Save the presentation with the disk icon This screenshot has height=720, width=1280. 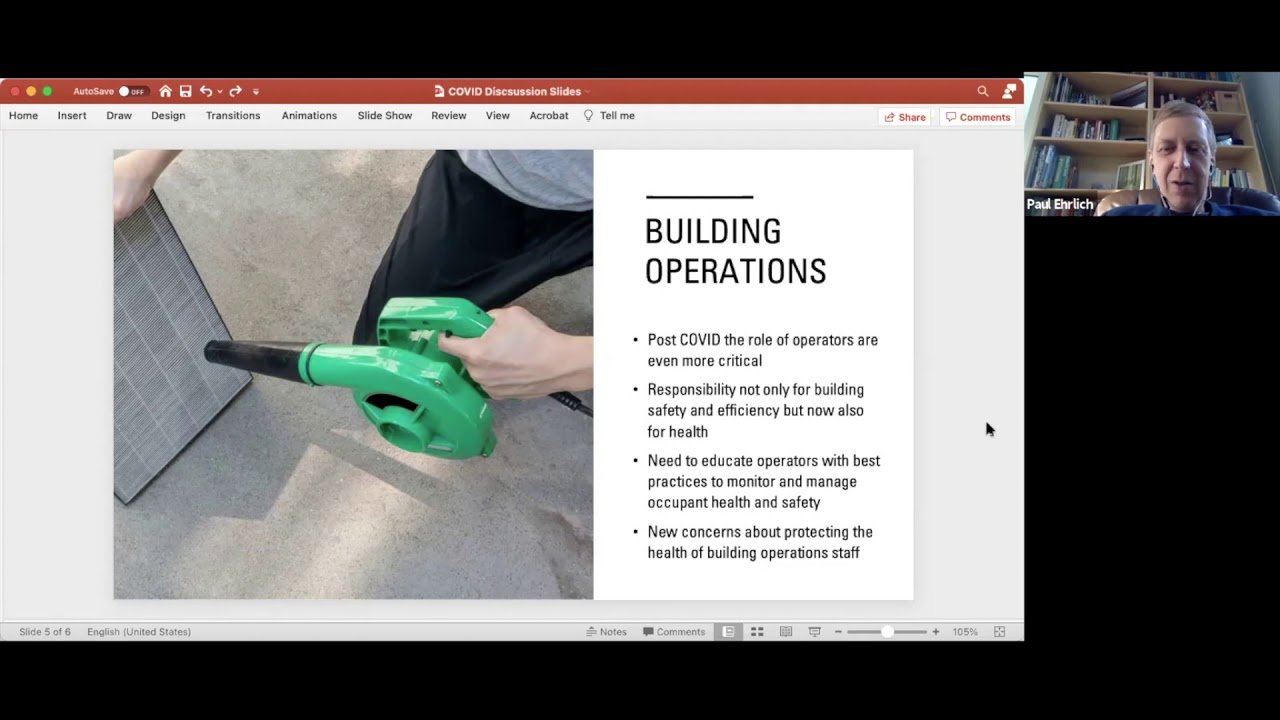(x=185, y=91)
